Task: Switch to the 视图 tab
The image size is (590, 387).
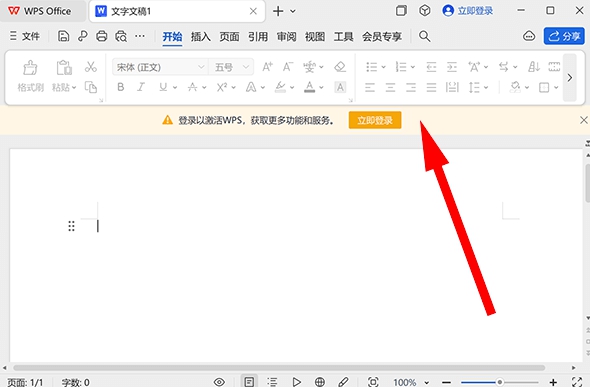Action: [x=315, y=36]
